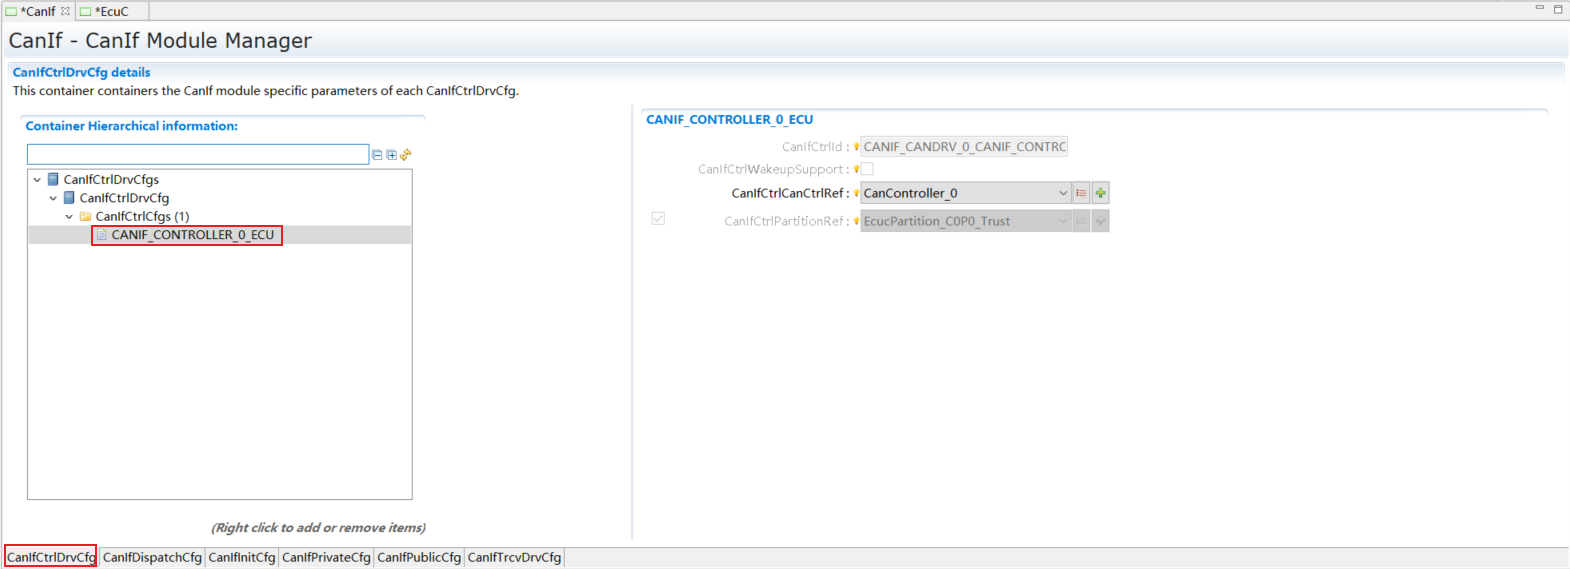This screenshot has width=1570, height=569.
Task: Collapse the root CanIfCtrlDrvCfgs tree node
Action: tap(37, 180)
